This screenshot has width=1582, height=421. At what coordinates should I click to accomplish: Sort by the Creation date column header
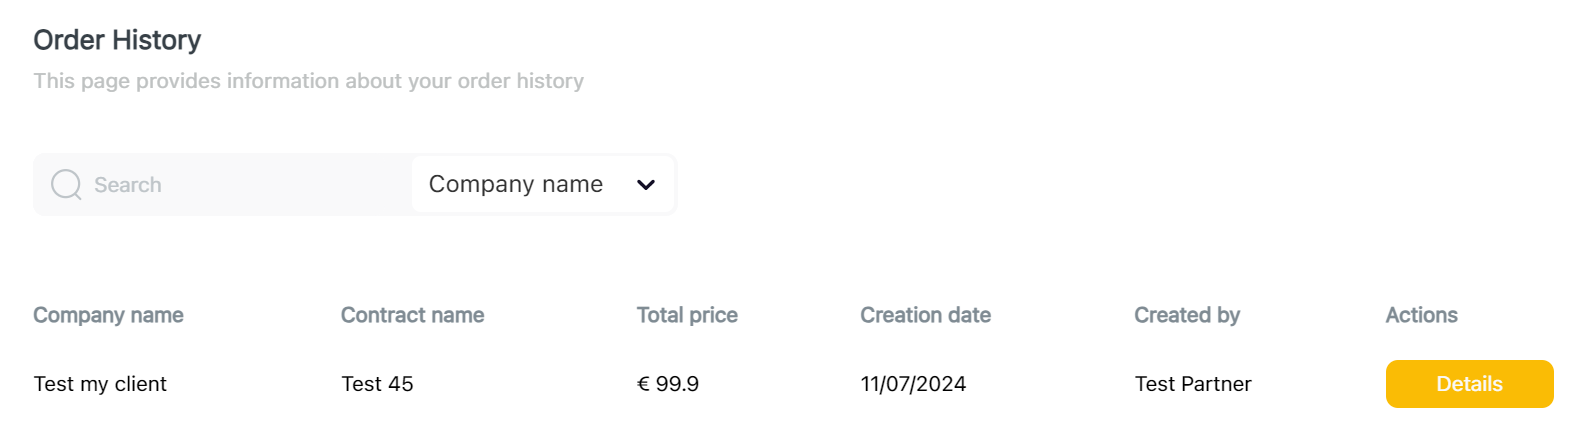925,315
